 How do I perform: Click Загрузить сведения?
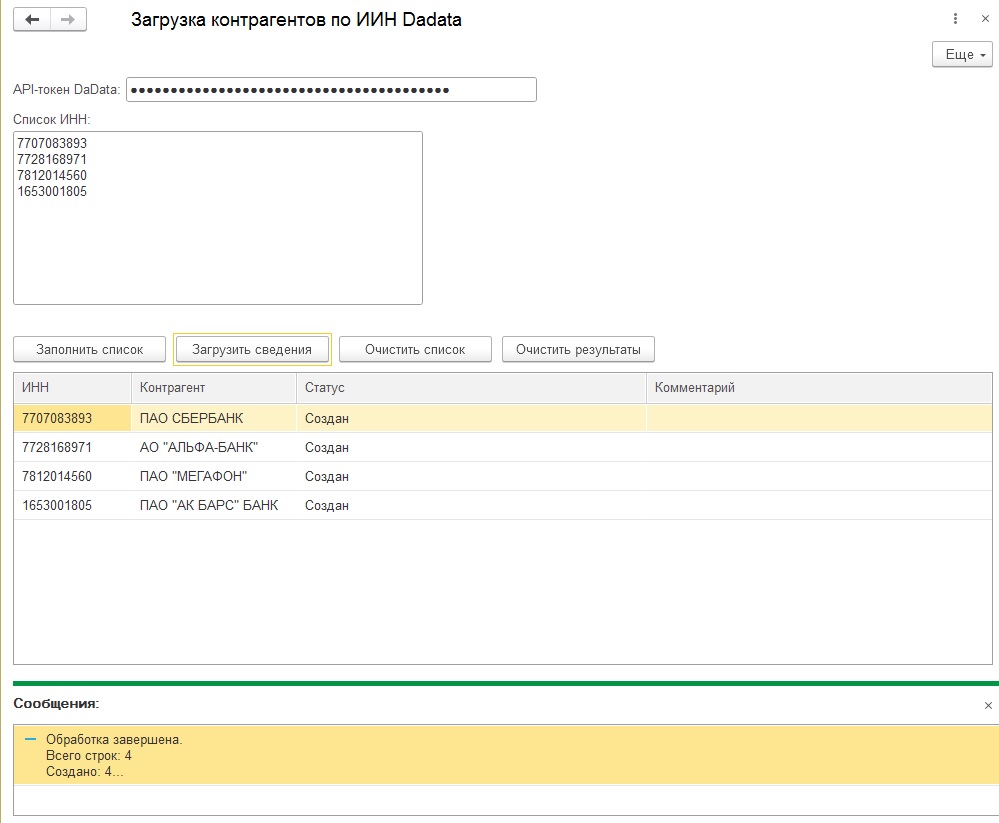click(252, 349)
